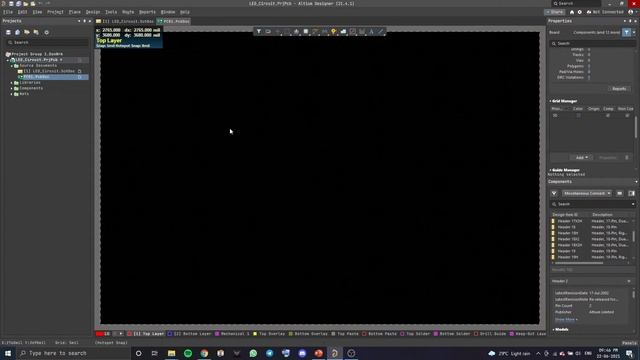The image size is (640, 360).
Task: Click the Show More link in component details
Action: coord(566,320)
